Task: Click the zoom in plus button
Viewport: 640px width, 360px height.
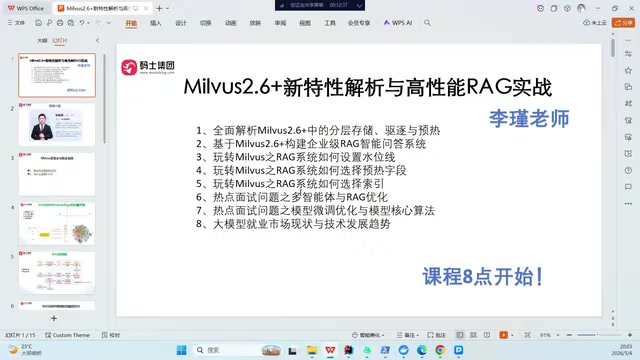Action: 630,335
